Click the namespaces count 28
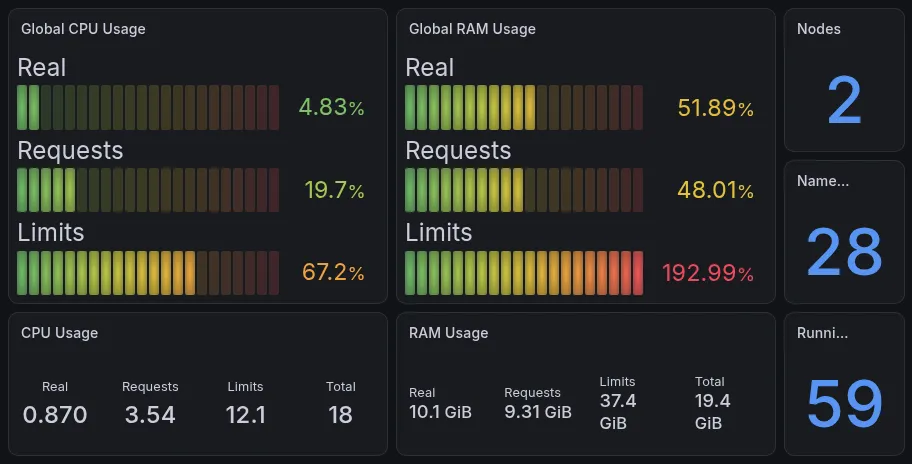This screenshot has height=464, width=912. click(x=845, y=252)
